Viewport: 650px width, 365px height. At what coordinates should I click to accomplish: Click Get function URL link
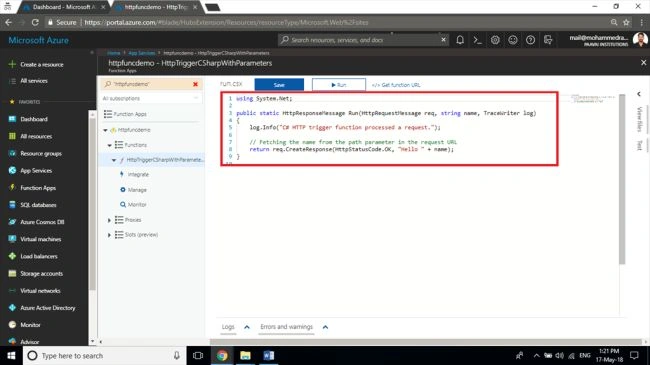396,85
